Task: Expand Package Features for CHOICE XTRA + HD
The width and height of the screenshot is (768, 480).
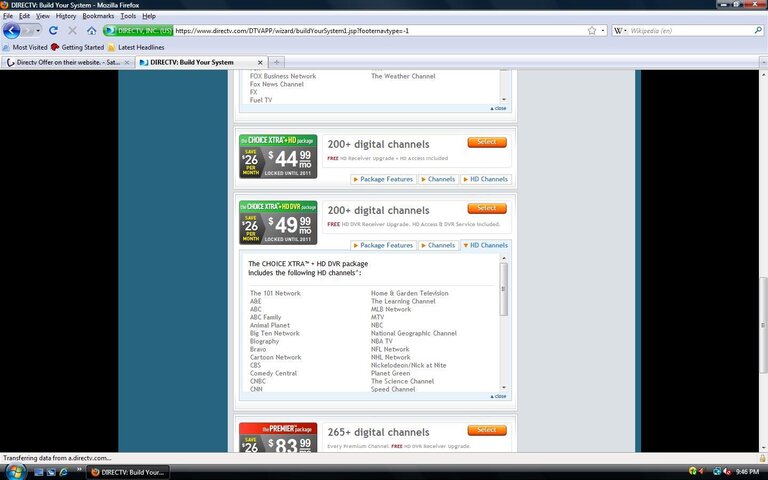Action: tap(384, 179)
